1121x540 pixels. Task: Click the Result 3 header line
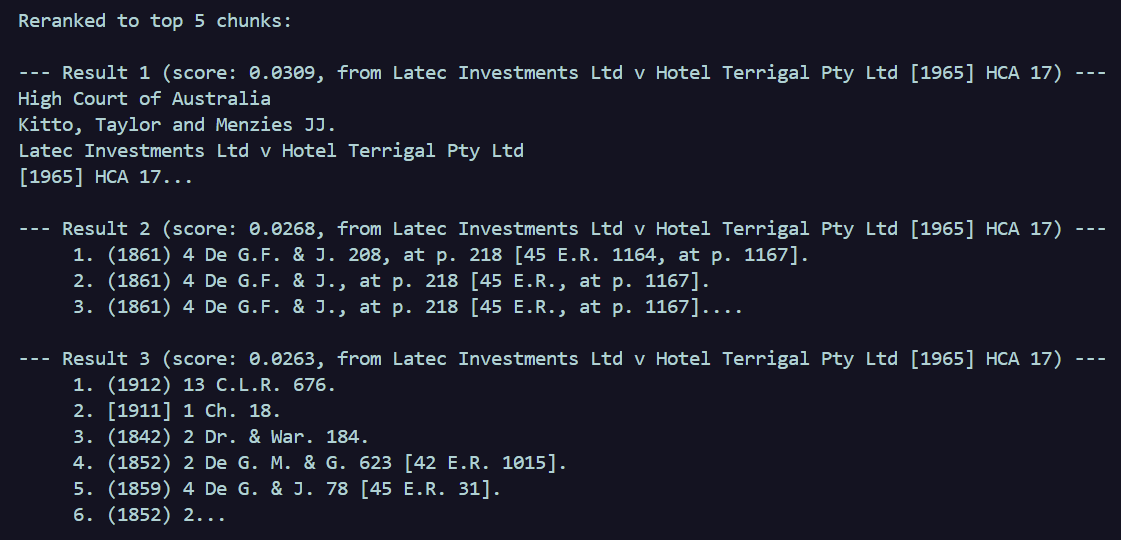point(560,358)
